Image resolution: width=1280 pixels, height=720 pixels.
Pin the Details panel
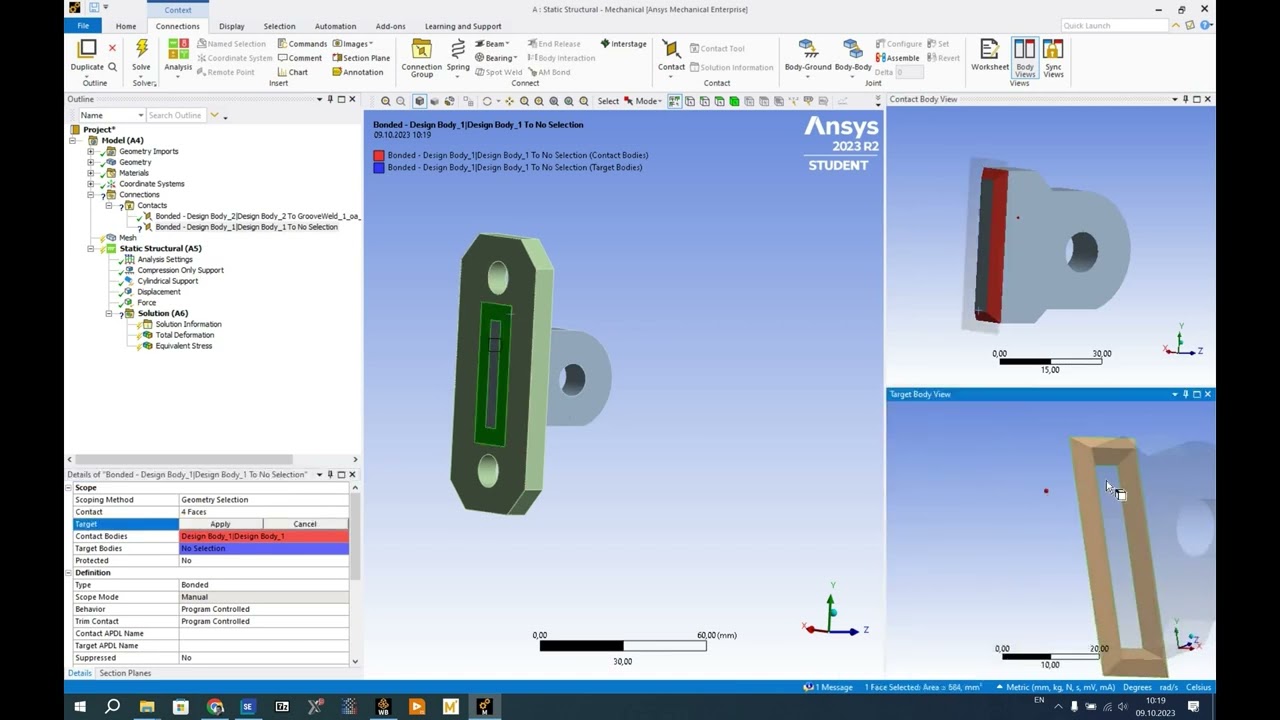point(330,474)
